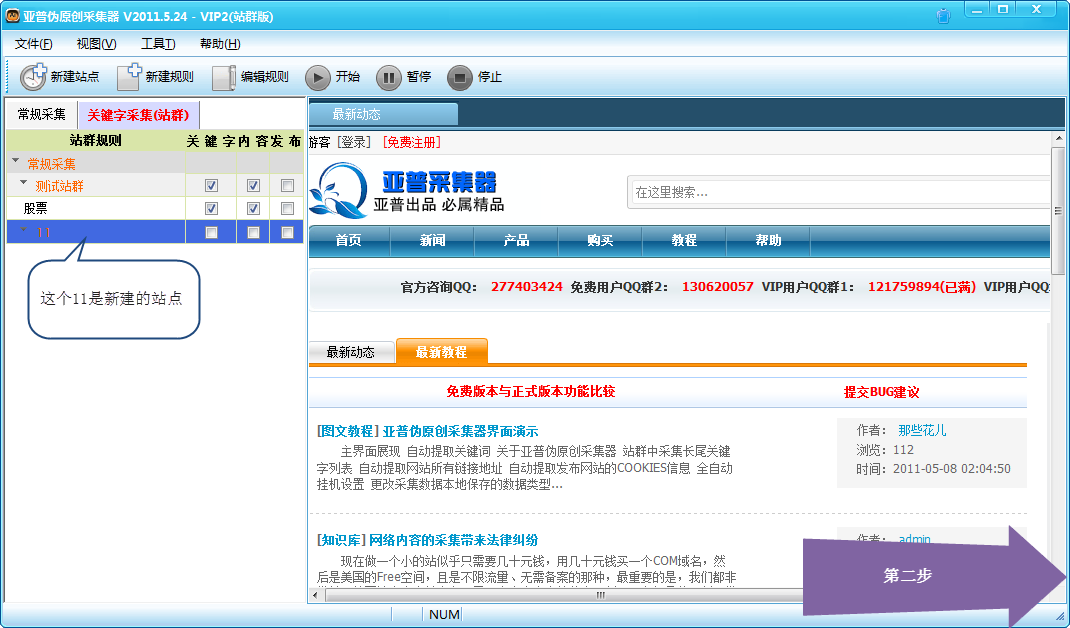
Task: Start collection with 开始 button
Action: (x=332, y=77)
